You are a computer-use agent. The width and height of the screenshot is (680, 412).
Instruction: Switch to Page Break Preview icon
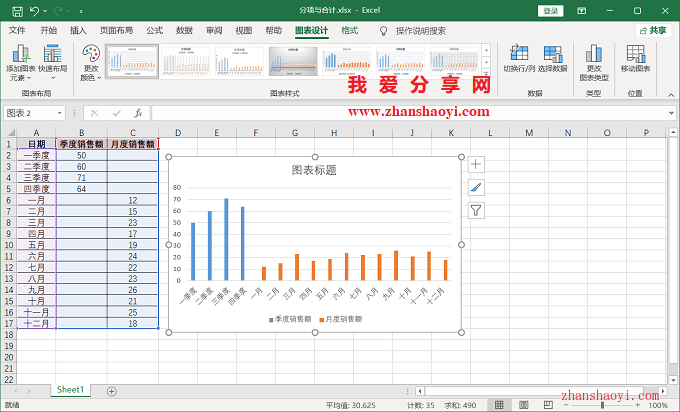[x=548, y=405]
